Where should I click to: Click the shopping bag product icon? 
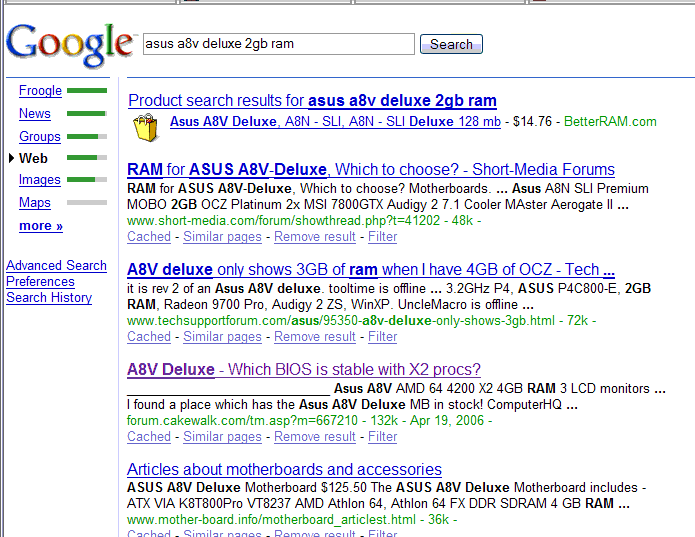click(146, 128)
